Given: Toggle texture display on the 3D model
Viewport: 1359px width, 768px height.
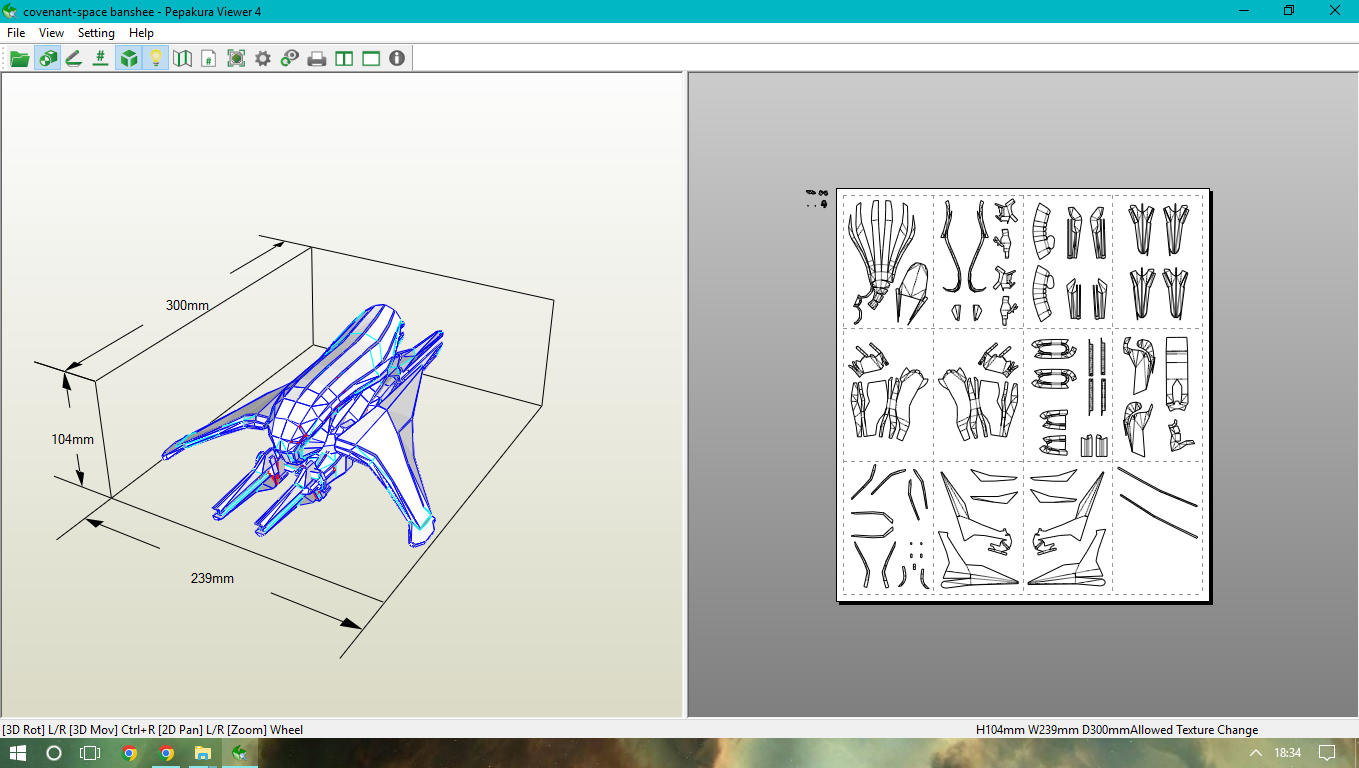Looking at the screenshot, I should click(47, 58).
